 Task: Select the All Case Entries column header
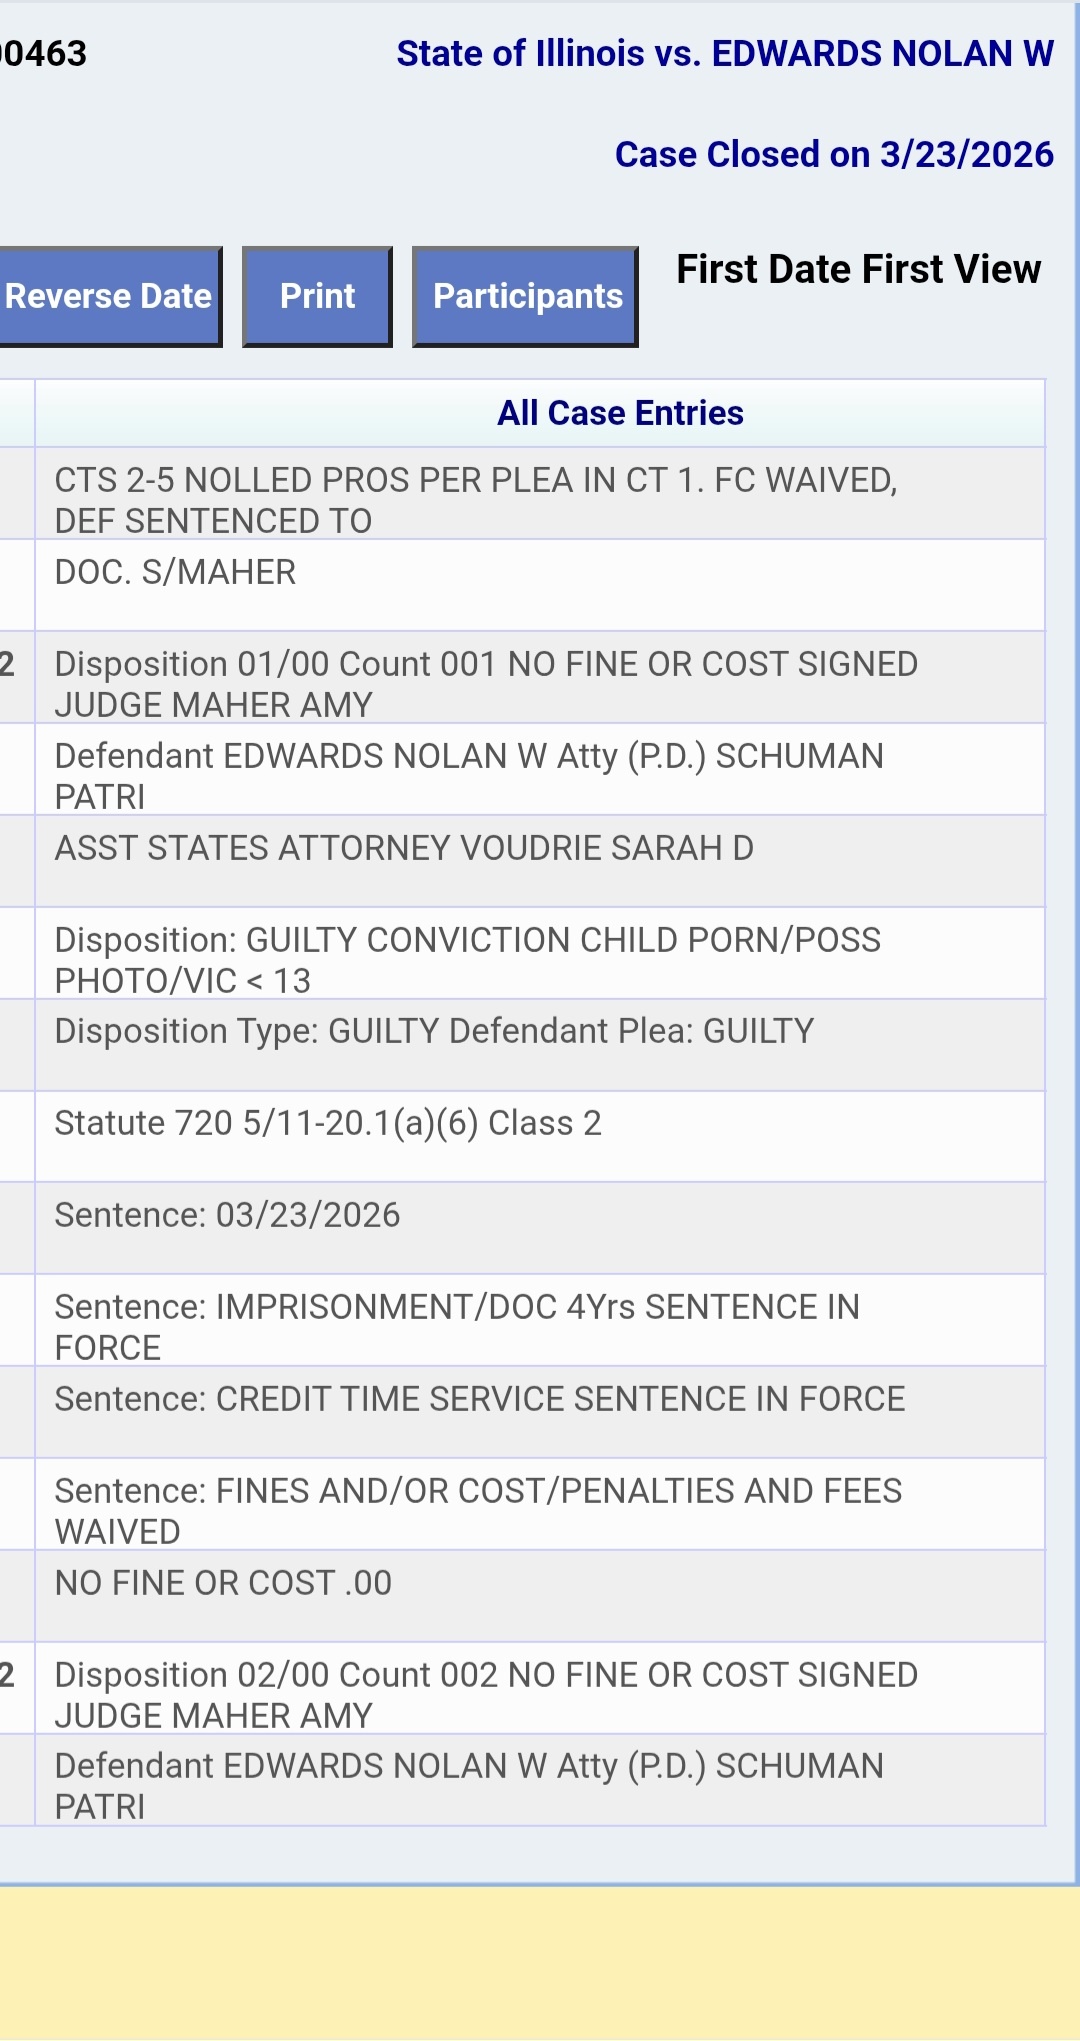pos(620,413)
